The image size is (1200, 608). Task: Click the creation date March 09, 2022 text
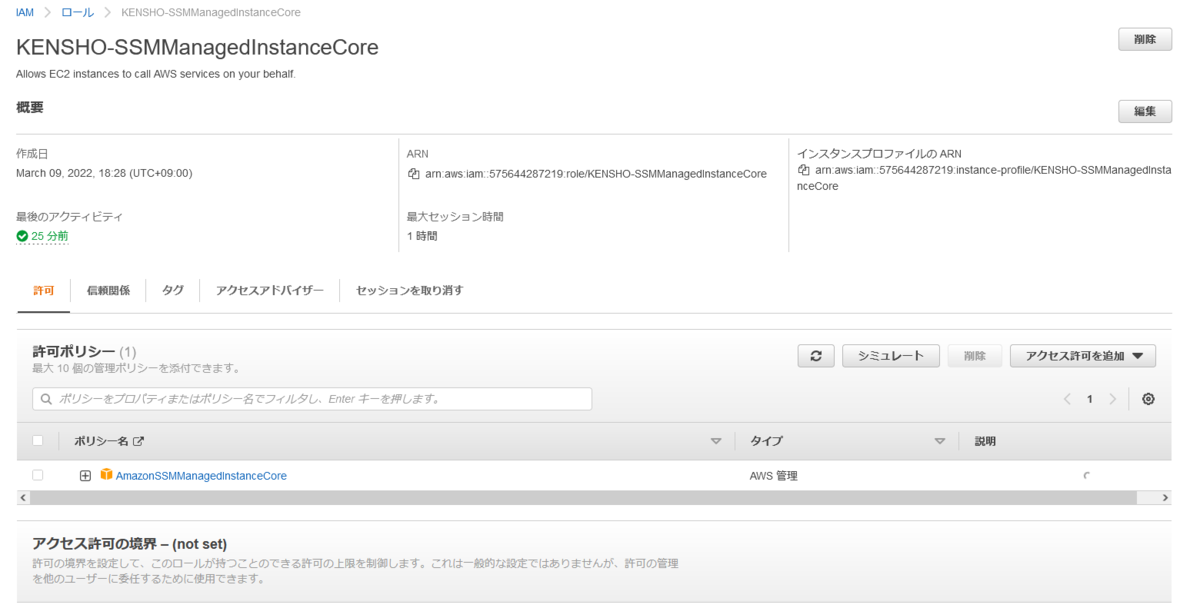[x=104, y=173]
